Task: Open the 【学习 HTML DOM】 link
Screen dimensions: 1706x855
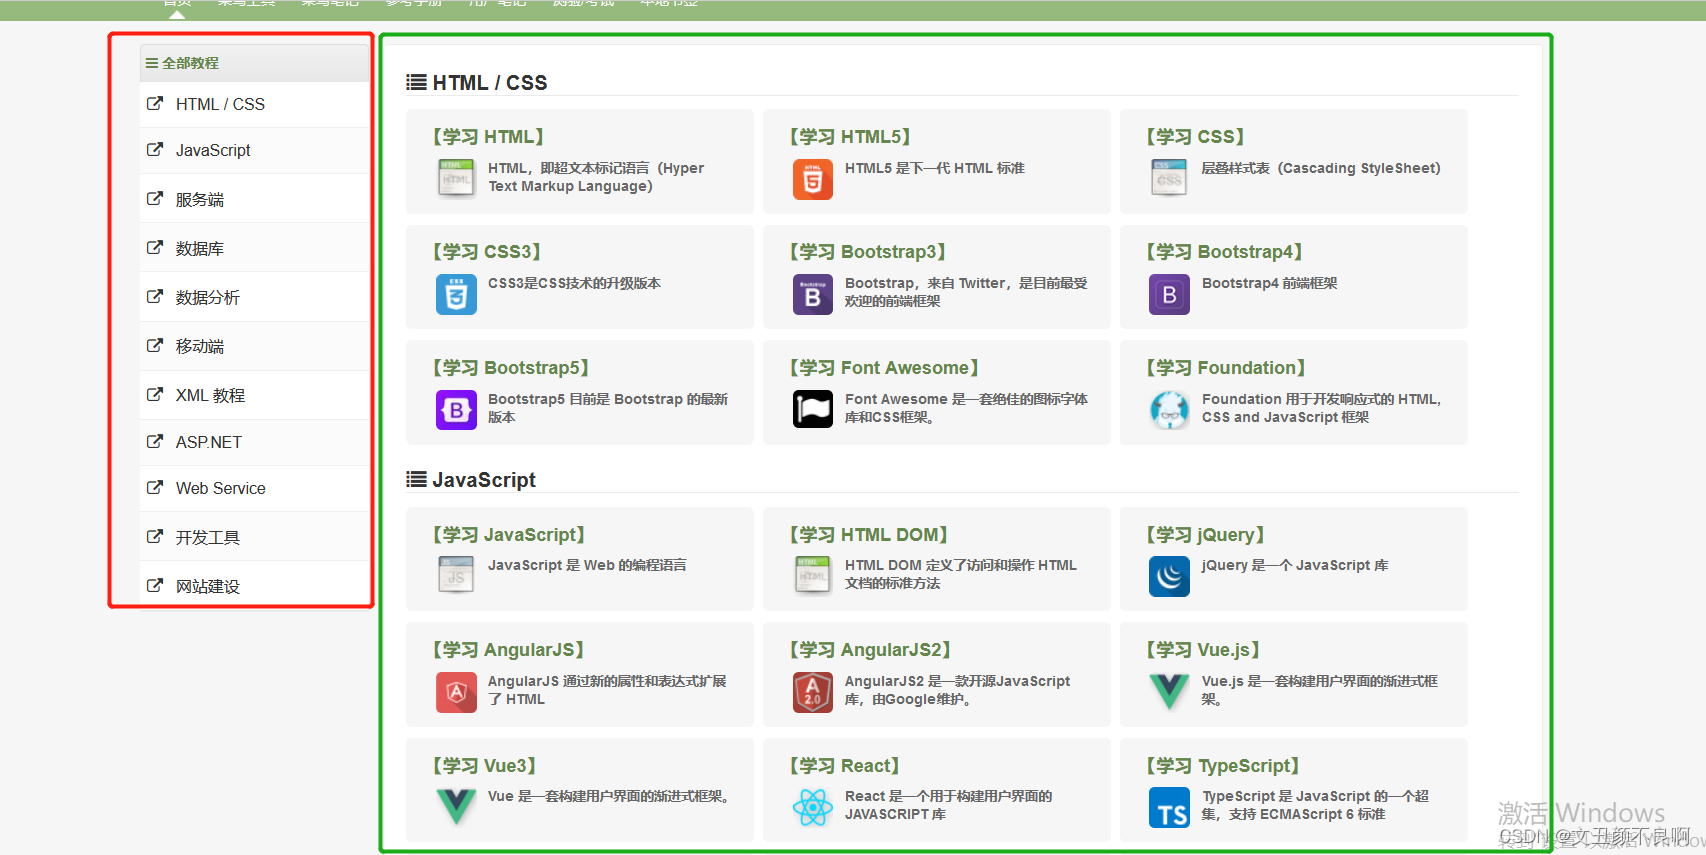Action: pos(868,535)
